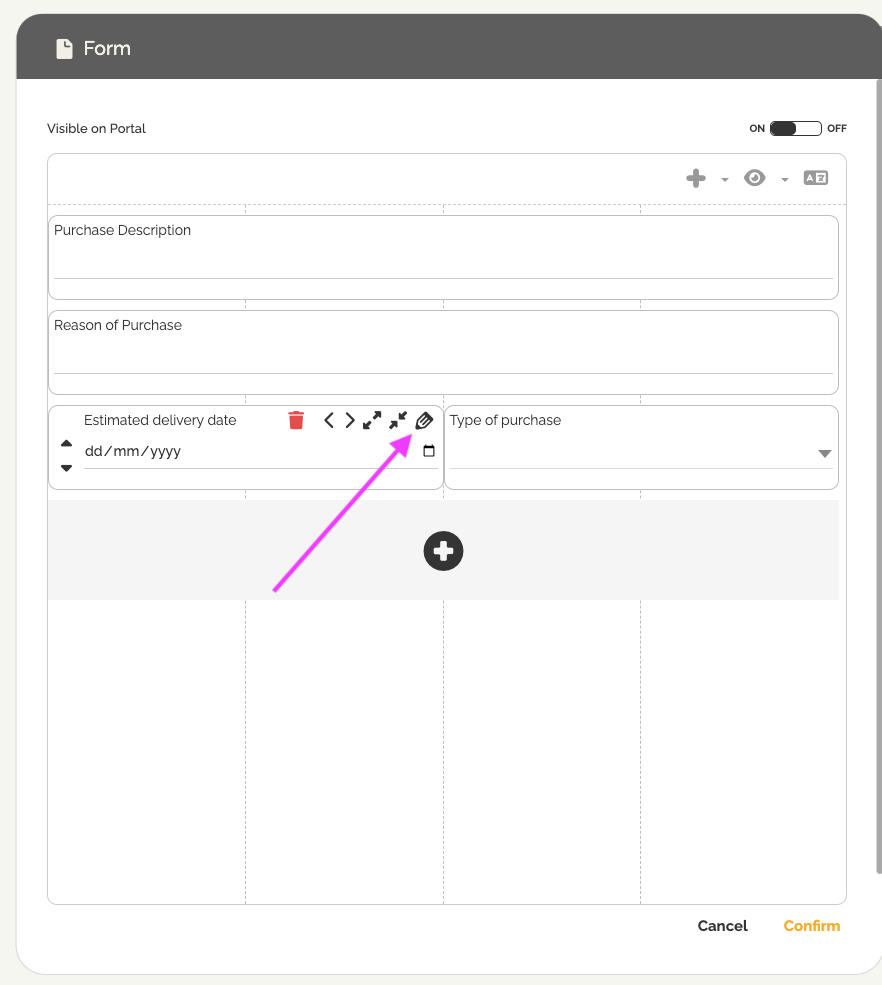The image size is (882, 985).
Task: Confirm the form changes
Action: (x=811, y=926)
